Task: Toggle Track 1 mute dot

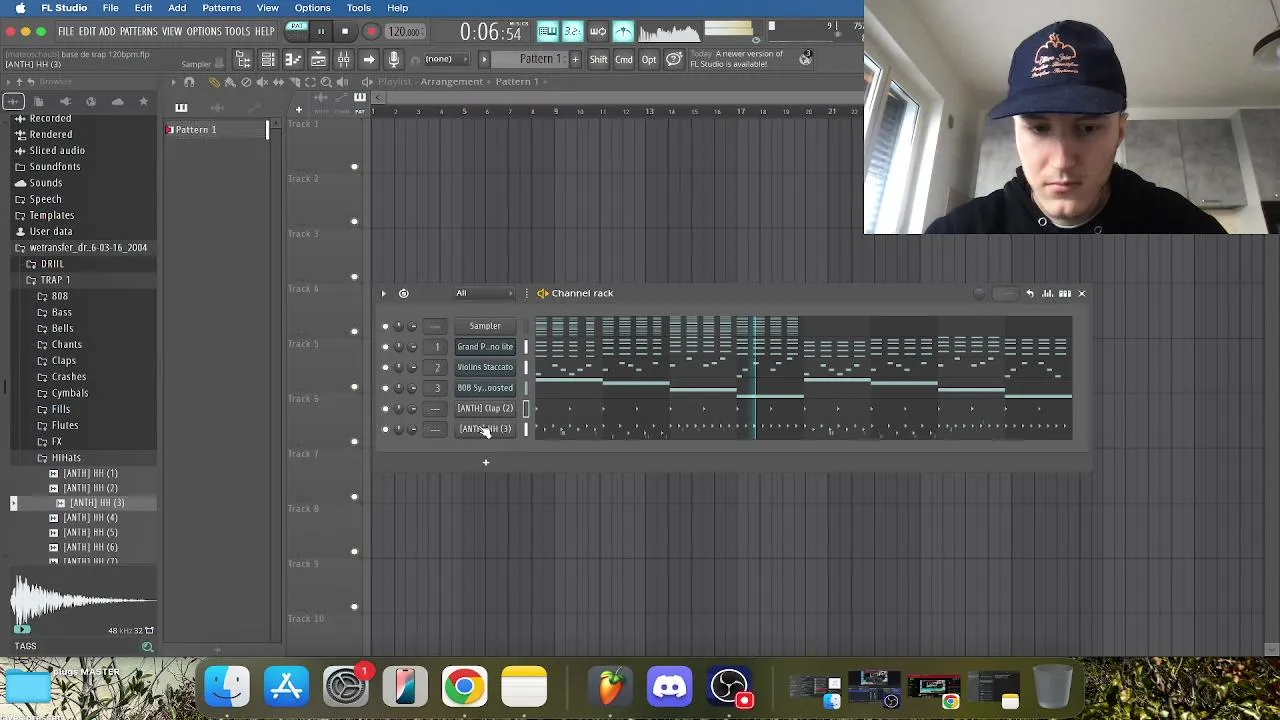Action: point(354,167)
